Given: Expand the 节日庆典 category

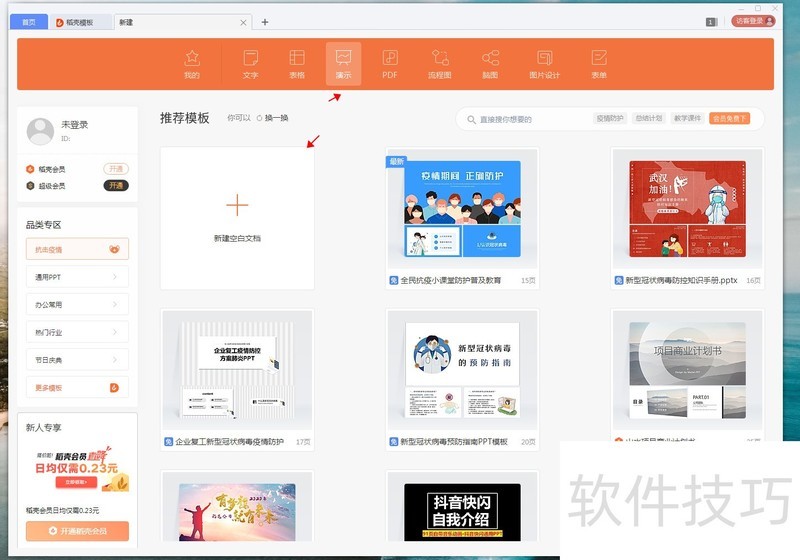Looking at the screenshot, I should tap(78, 360).
